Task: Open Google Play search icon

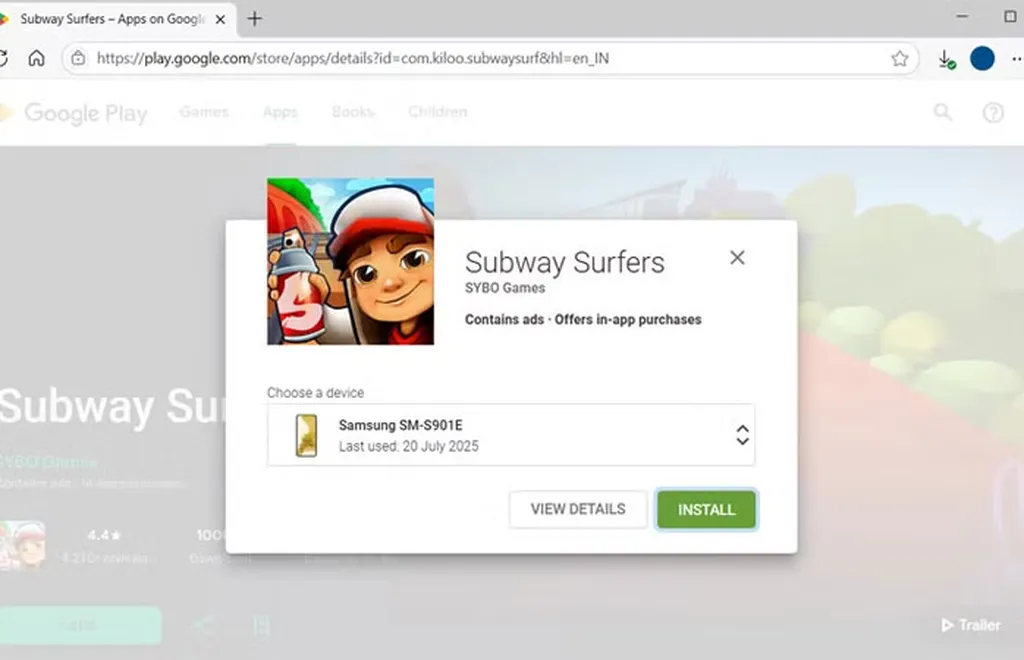Action: (942, 112)
